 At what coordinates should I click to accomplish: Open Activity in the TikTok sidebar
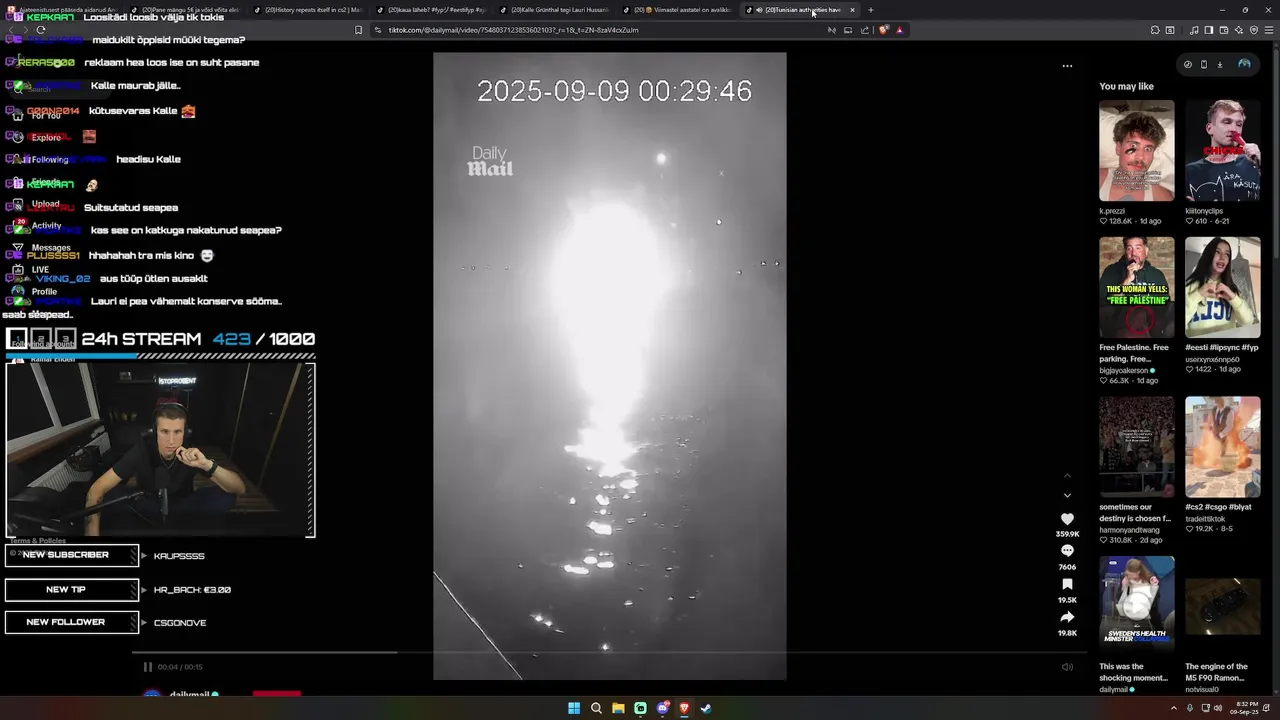click(46, 226)
